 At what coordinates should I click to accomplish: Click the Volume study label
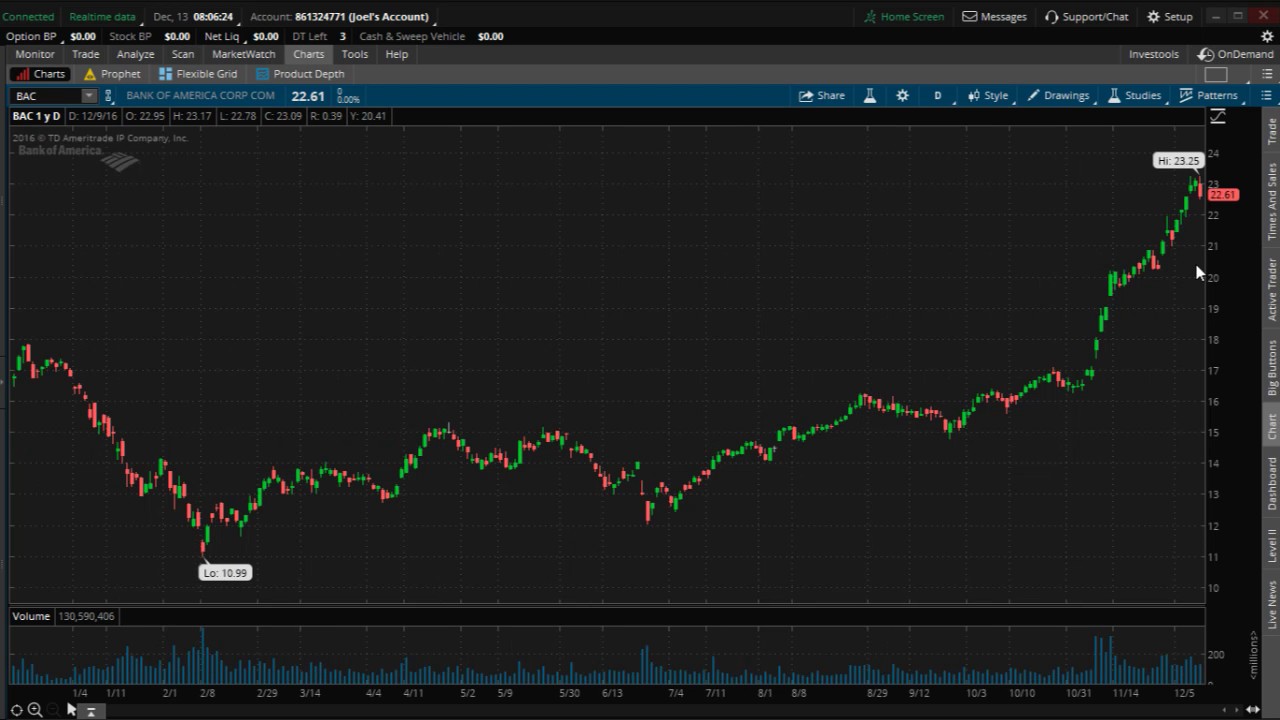tap(31, 616)
